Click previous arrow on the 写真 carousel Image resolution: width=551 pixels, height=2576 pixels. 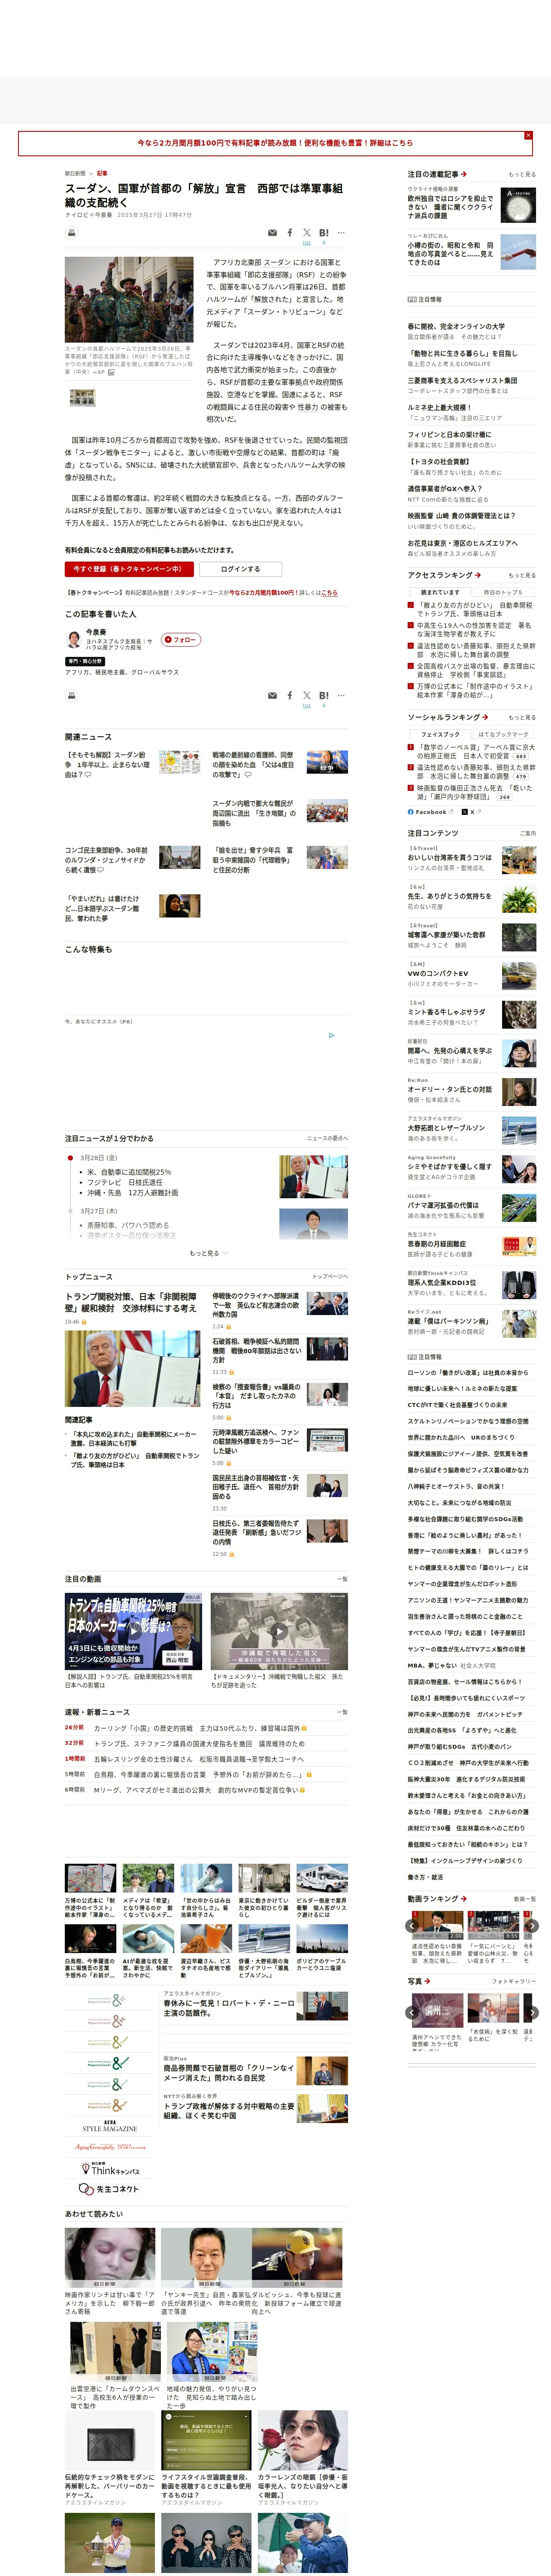(x=412, y=2013)
